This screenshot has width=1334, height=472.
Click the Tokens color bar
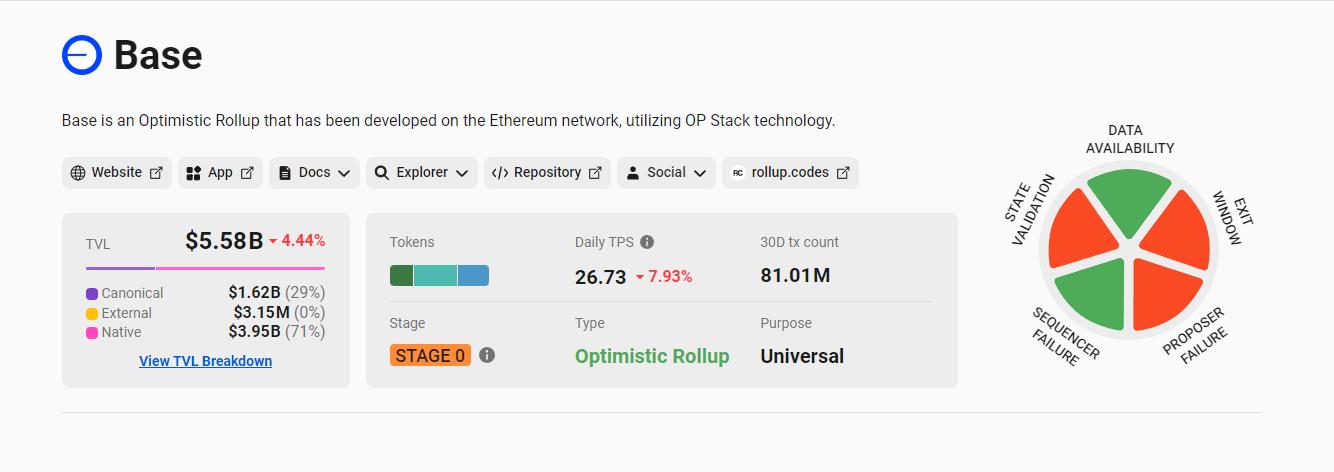439,276
